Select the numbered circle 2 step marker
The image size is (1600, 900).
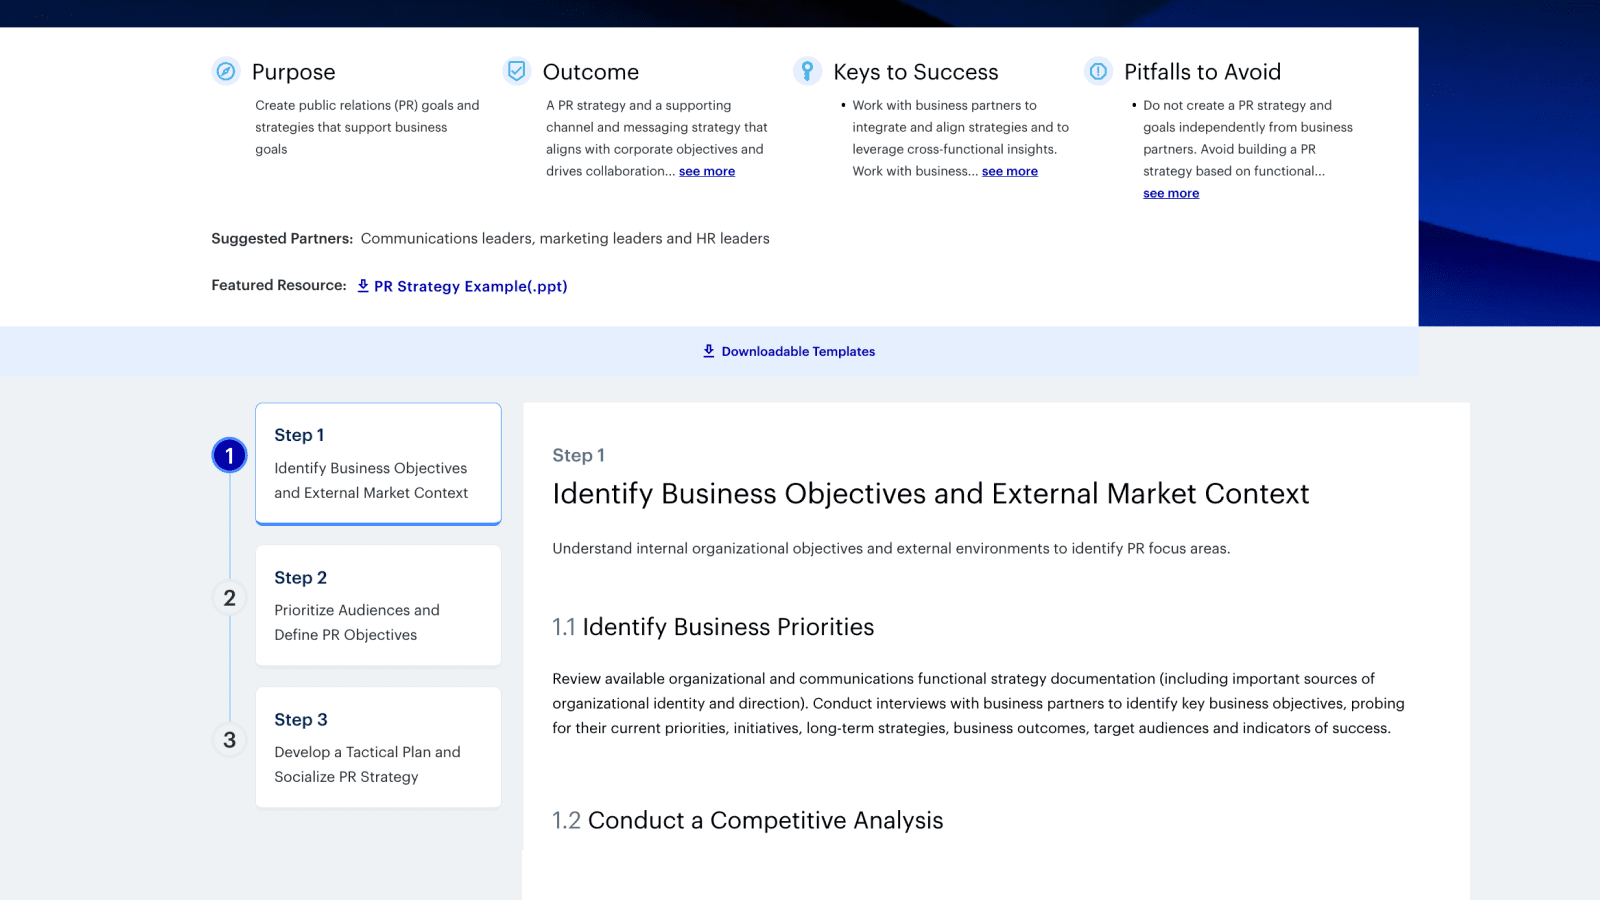pos(229,598)
